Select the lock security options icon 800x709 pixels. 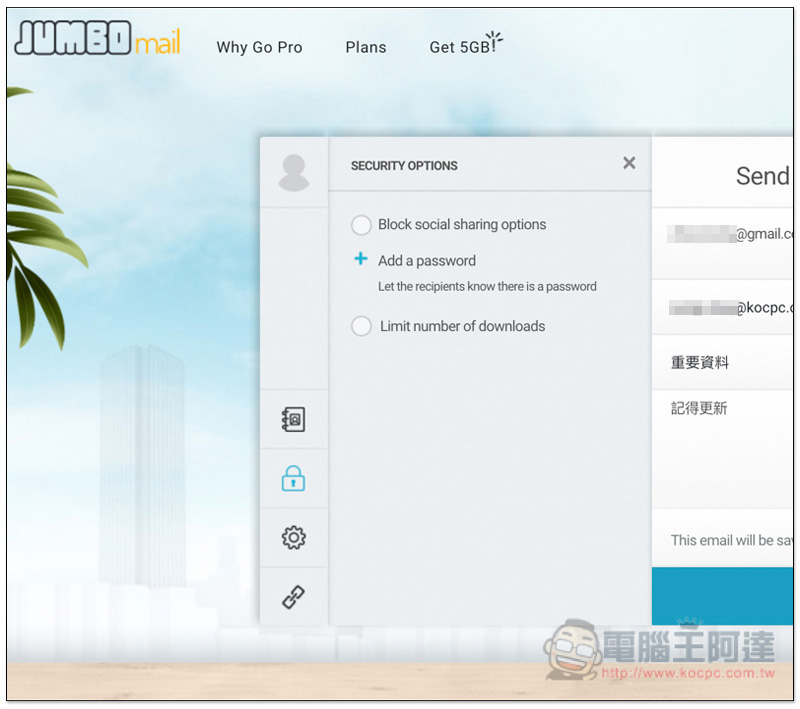(x=293, y=479)
